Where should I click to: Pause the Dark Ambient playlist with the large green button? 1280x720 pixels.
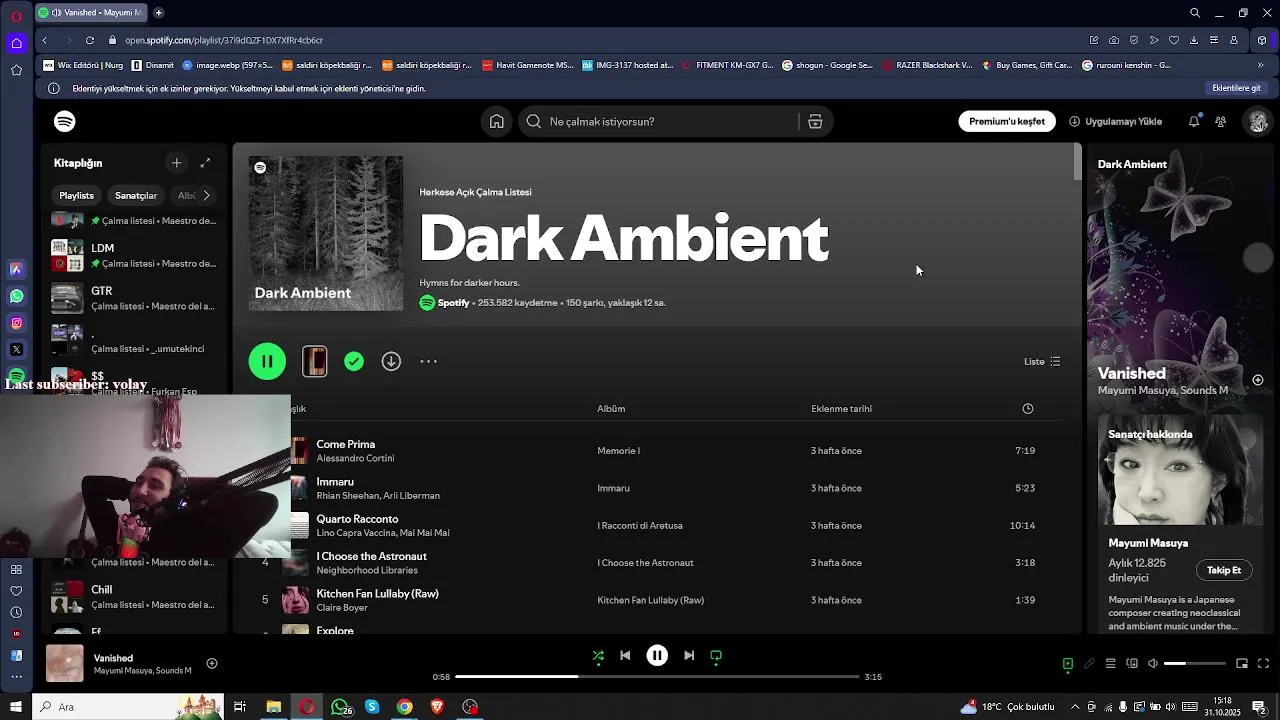pyautogui.click(x=267, y=361)
